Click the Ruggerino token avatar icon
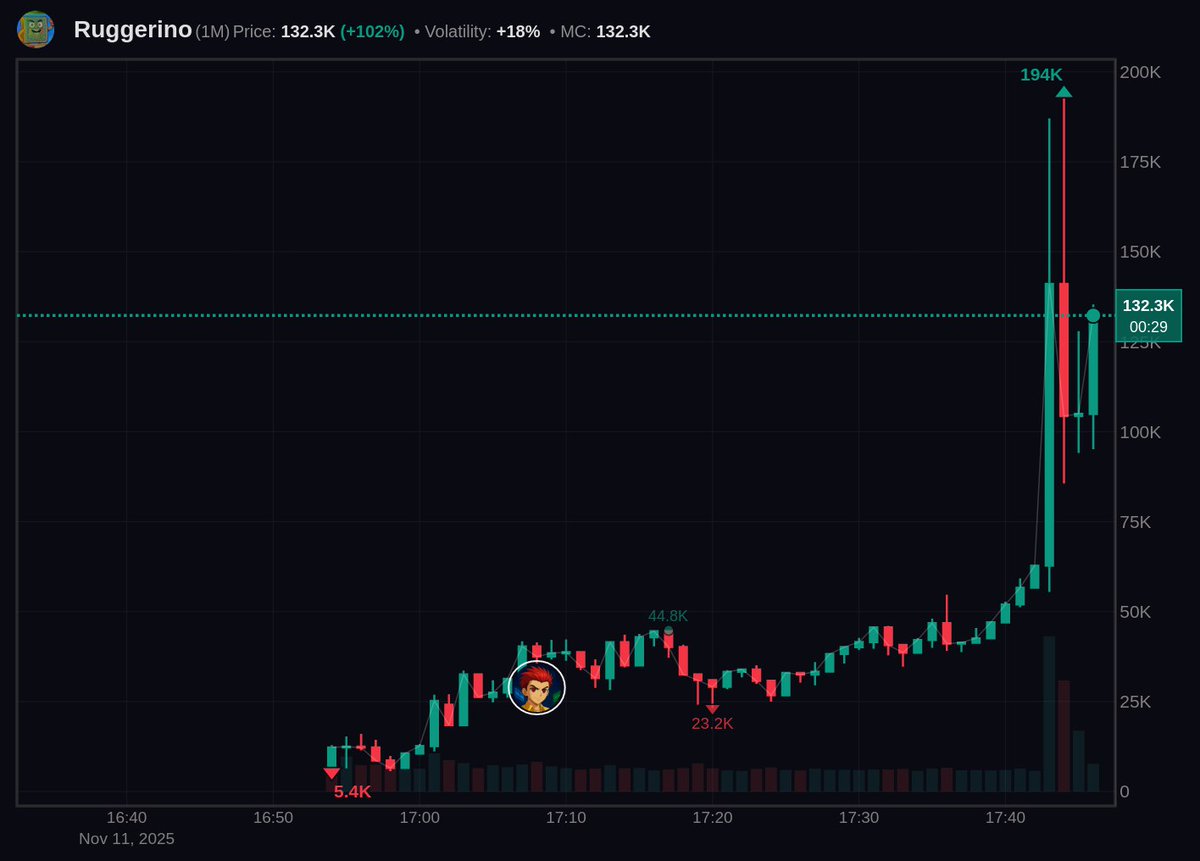Screen dimensions: 1200x861 coord(35,30)
